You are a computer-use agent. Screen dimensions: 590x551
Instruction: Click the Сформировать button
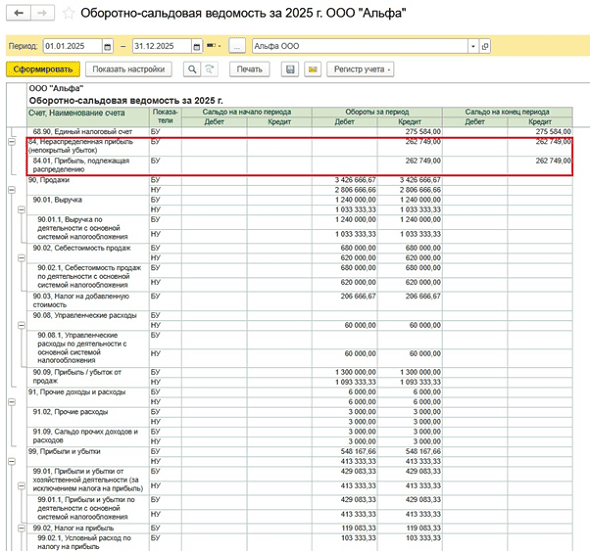(43, 69)
